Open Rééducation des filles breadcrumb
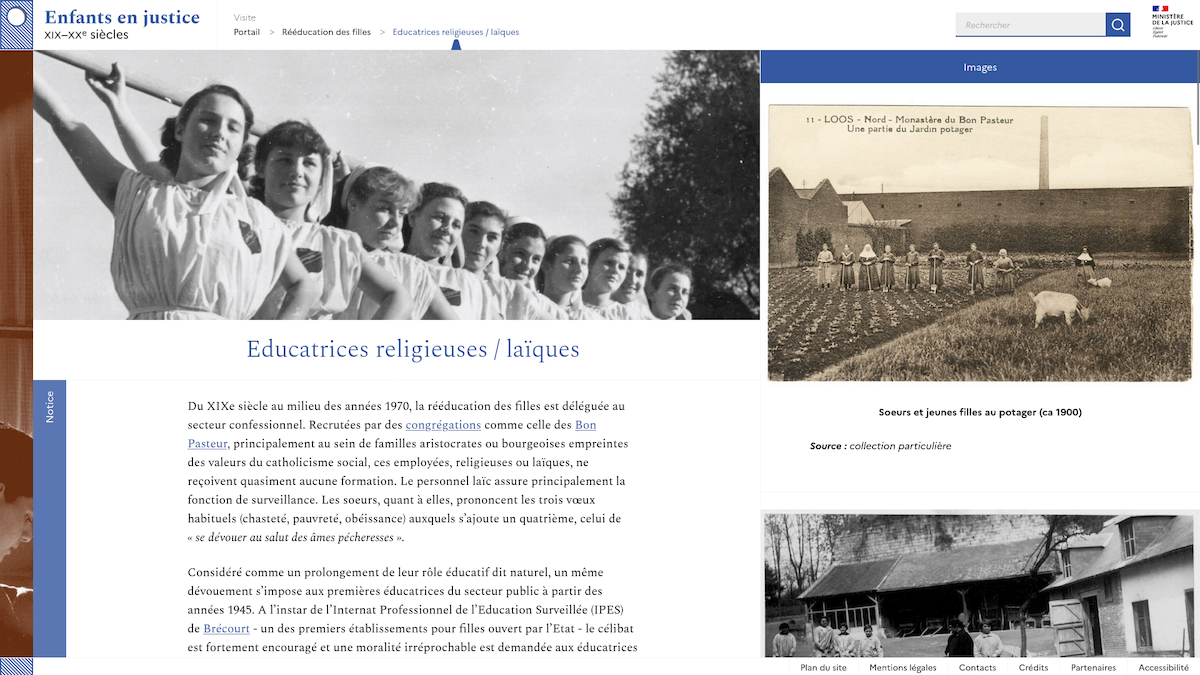Viewport: 1200px width, 675px height. [x=326, y=32]
